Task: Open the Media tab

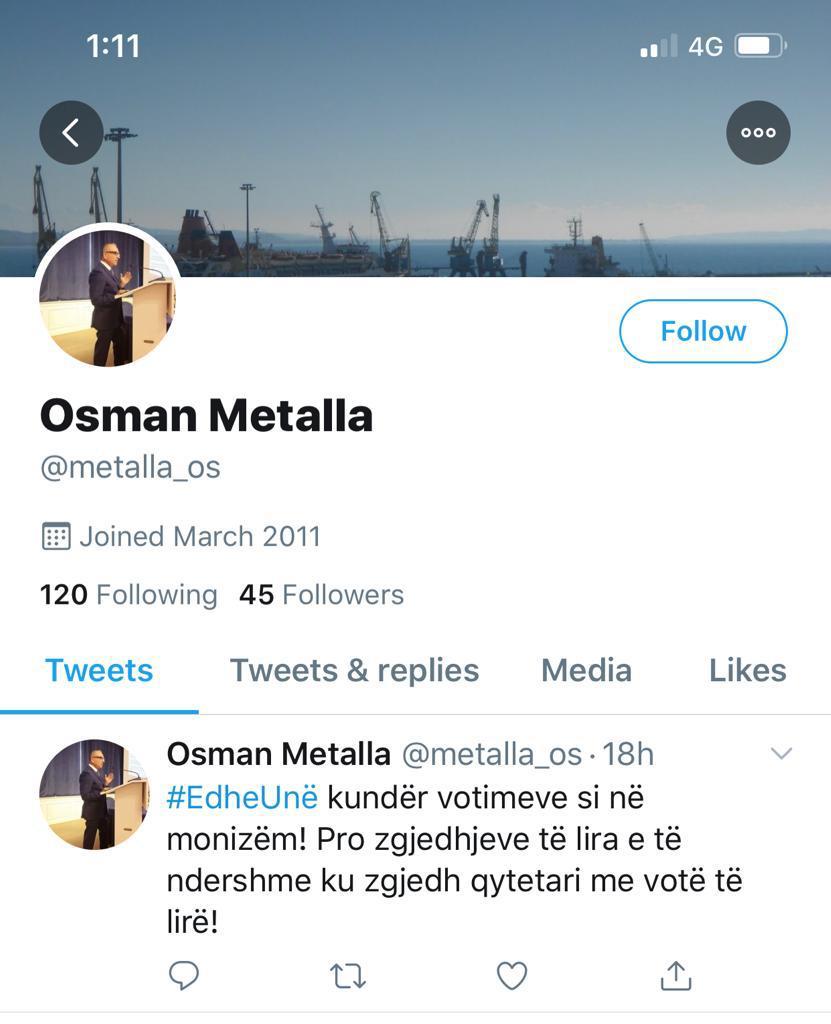Action: [586, 670]
